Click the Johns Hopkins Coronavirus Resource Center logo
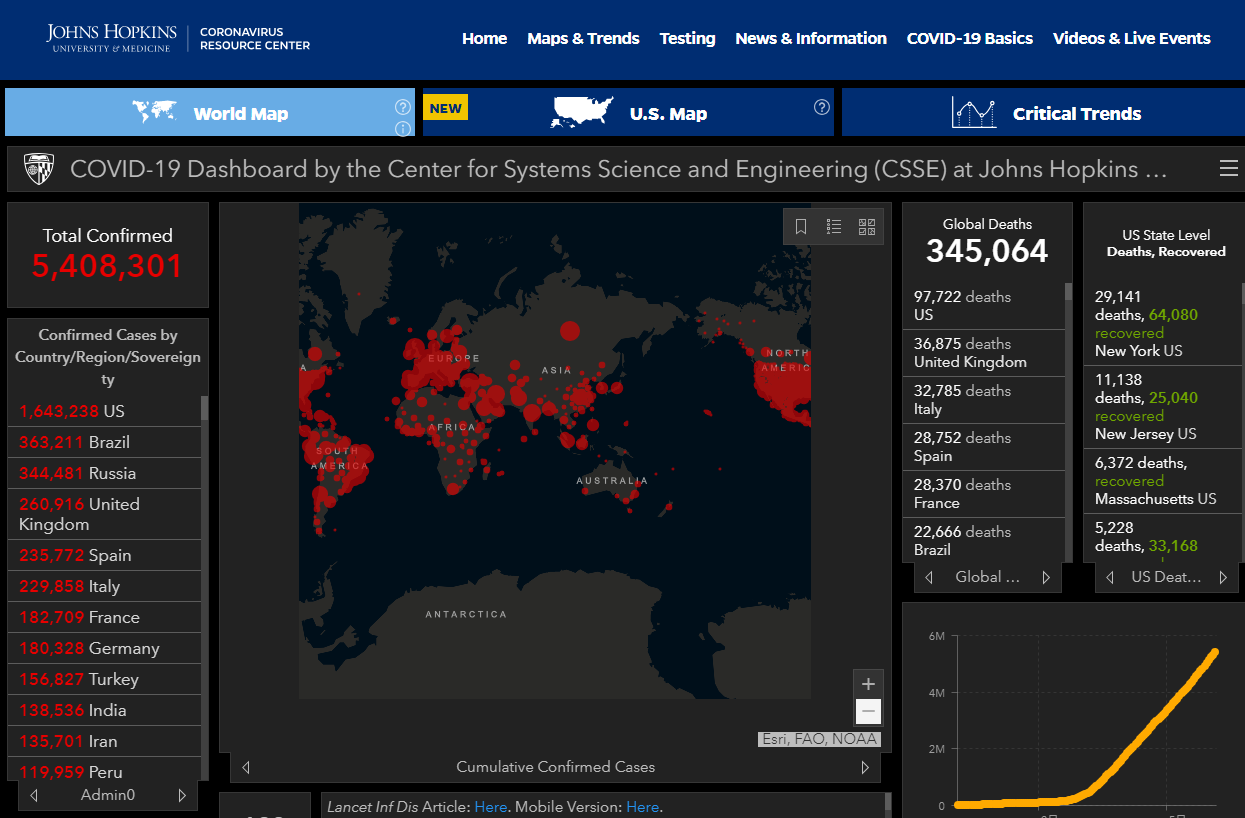This screenshot has height=818, width=1245. (178, 38)
